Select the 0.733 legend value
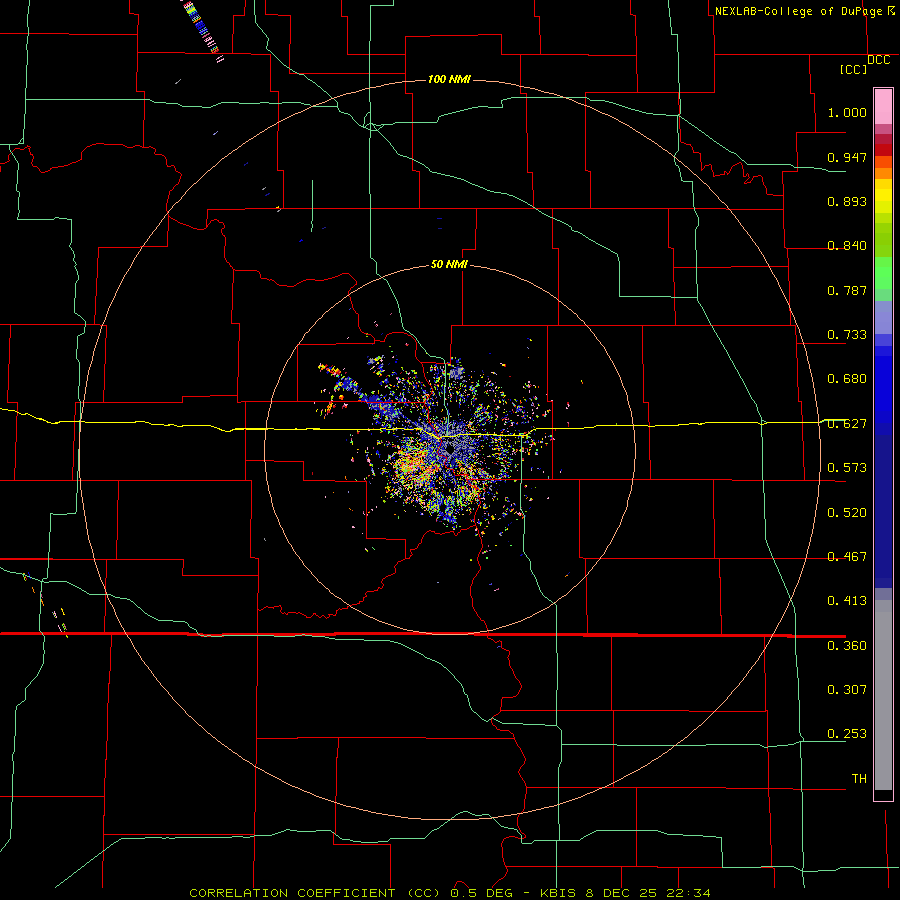Screen dimensions: 900x900 click(847, 335)
